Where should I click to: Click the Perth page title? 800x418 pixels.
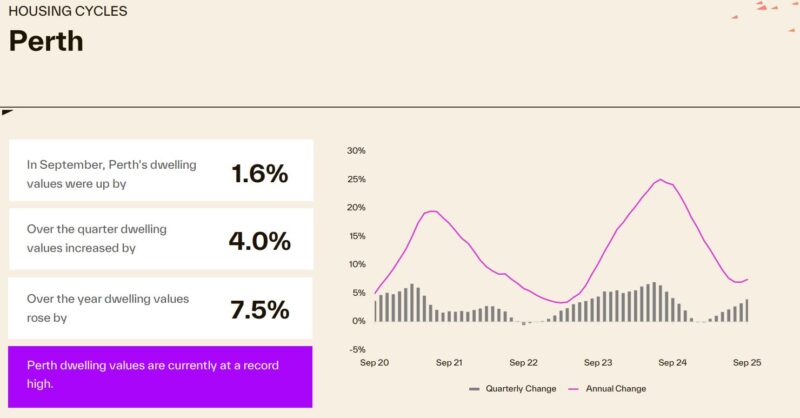coord(46,42)
